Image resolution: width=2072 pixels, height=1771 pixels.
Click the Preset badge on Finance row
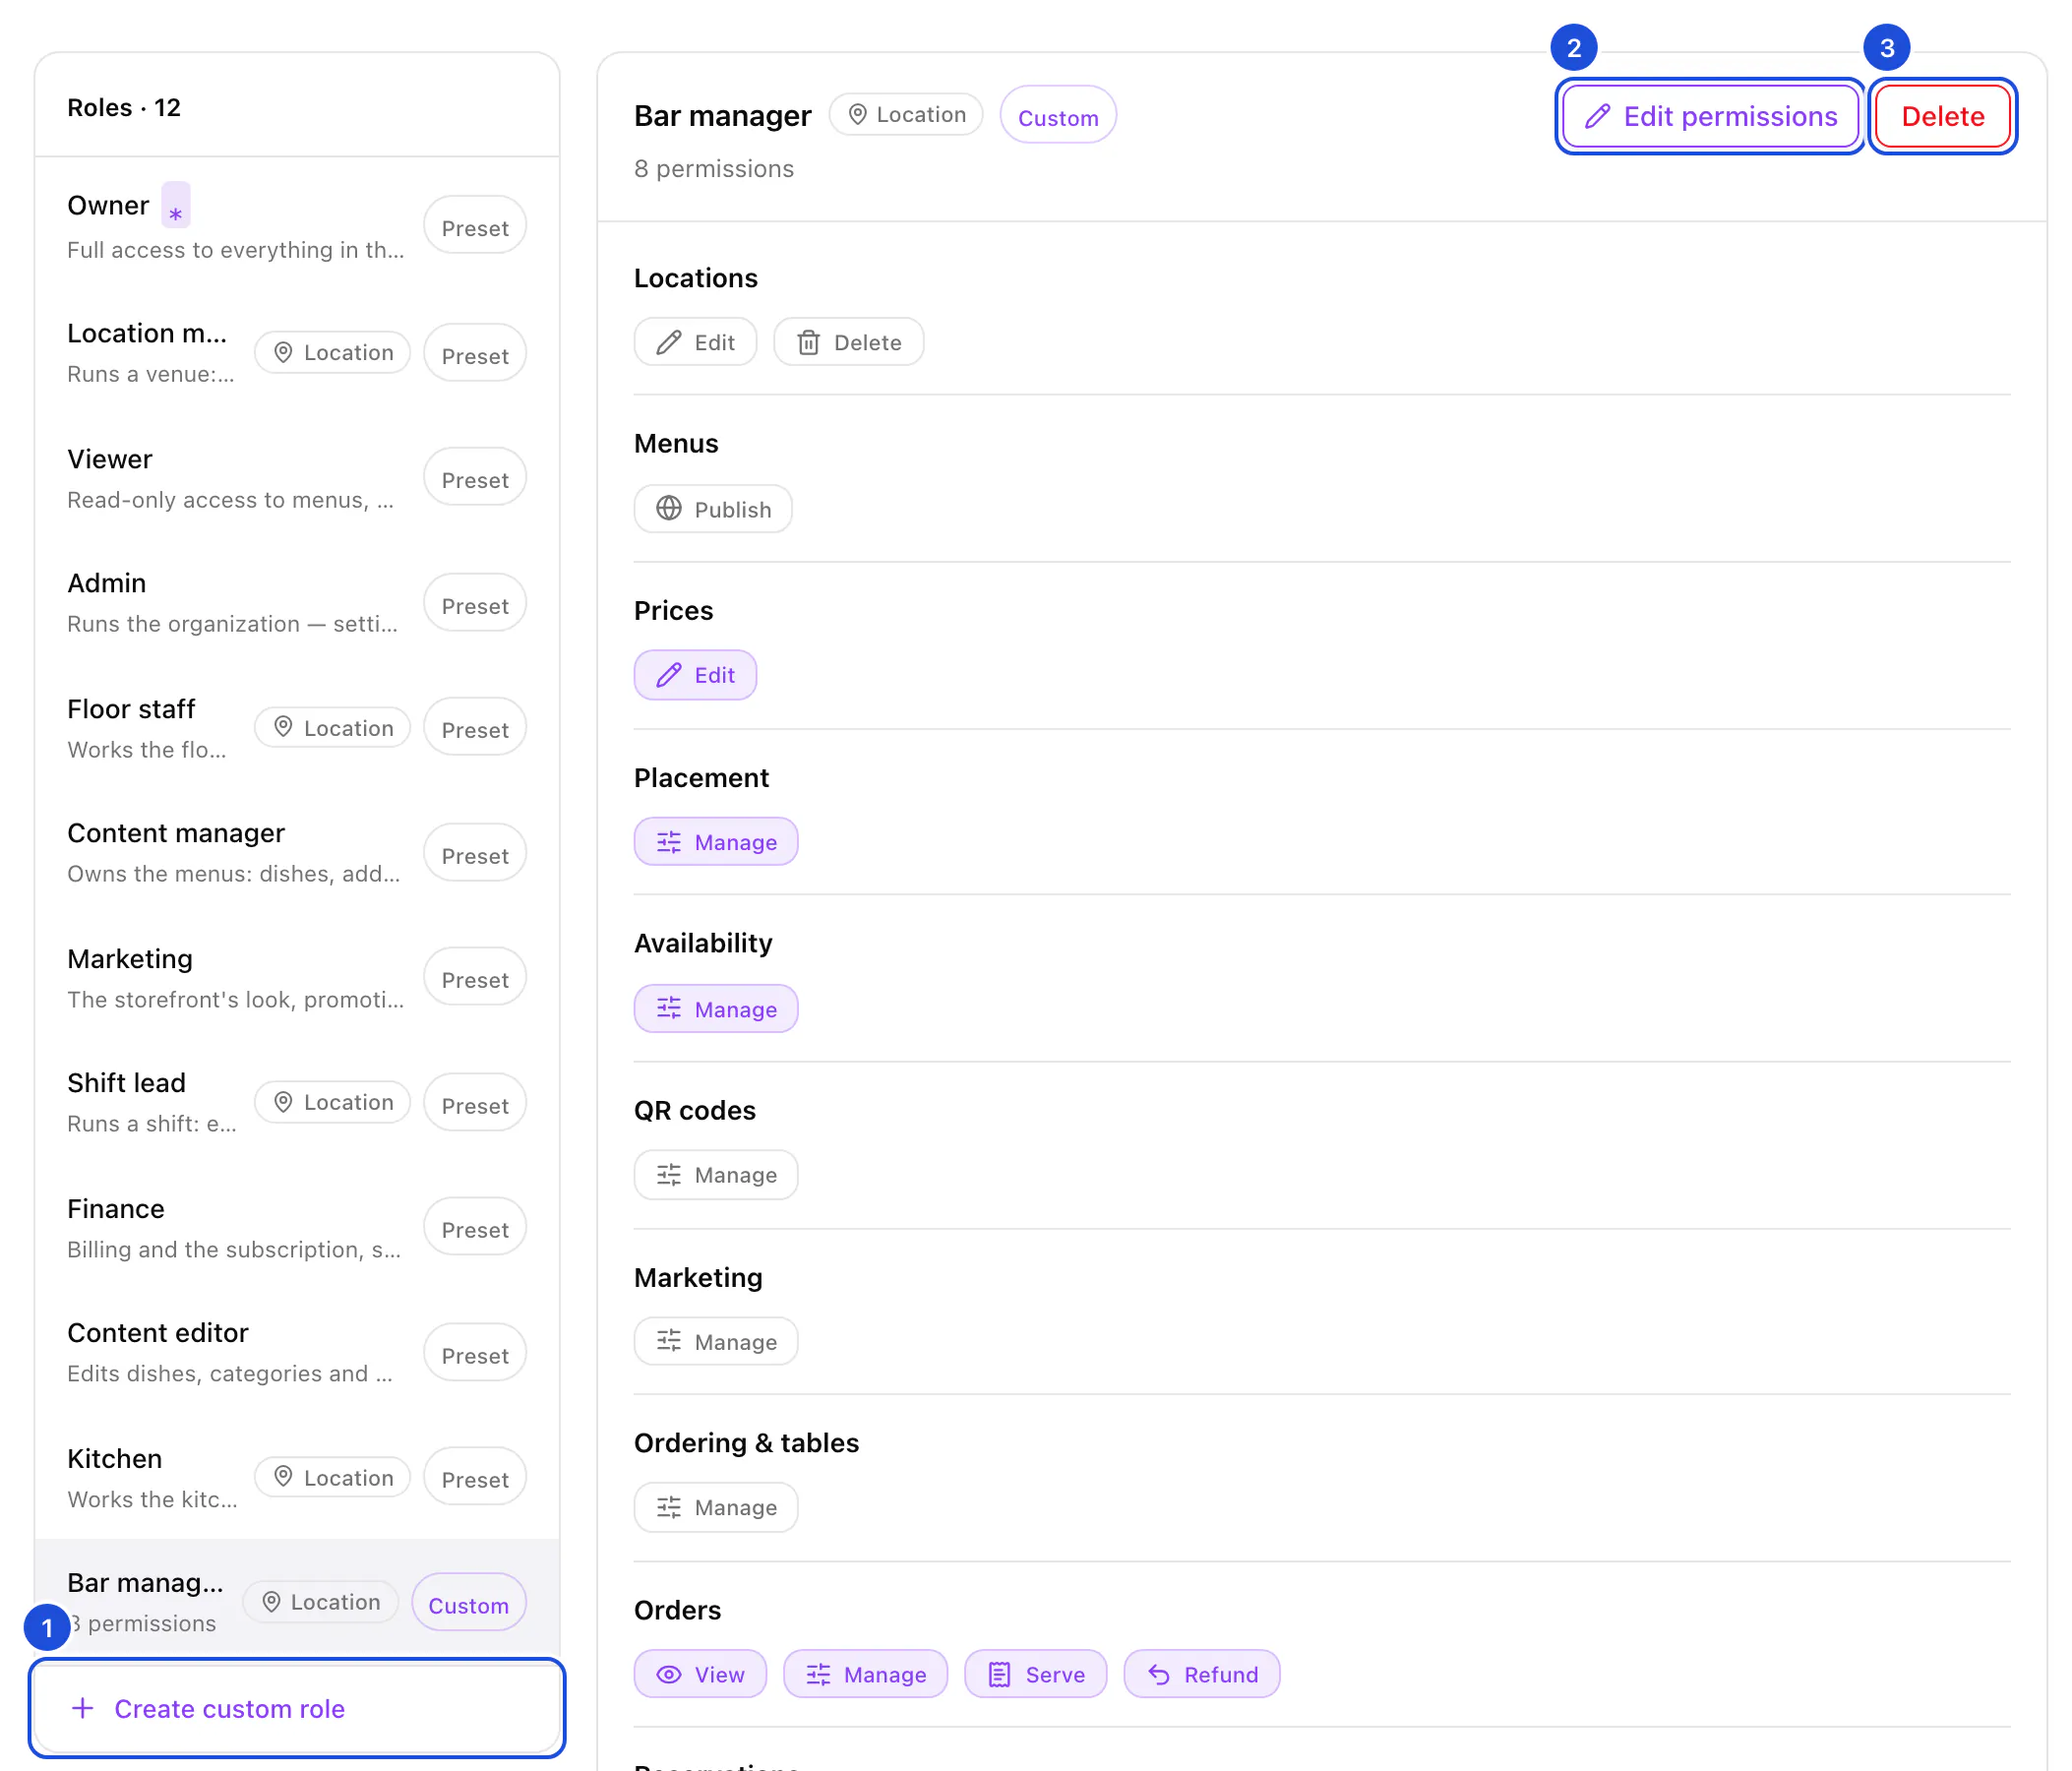(x=475, y=1229)
